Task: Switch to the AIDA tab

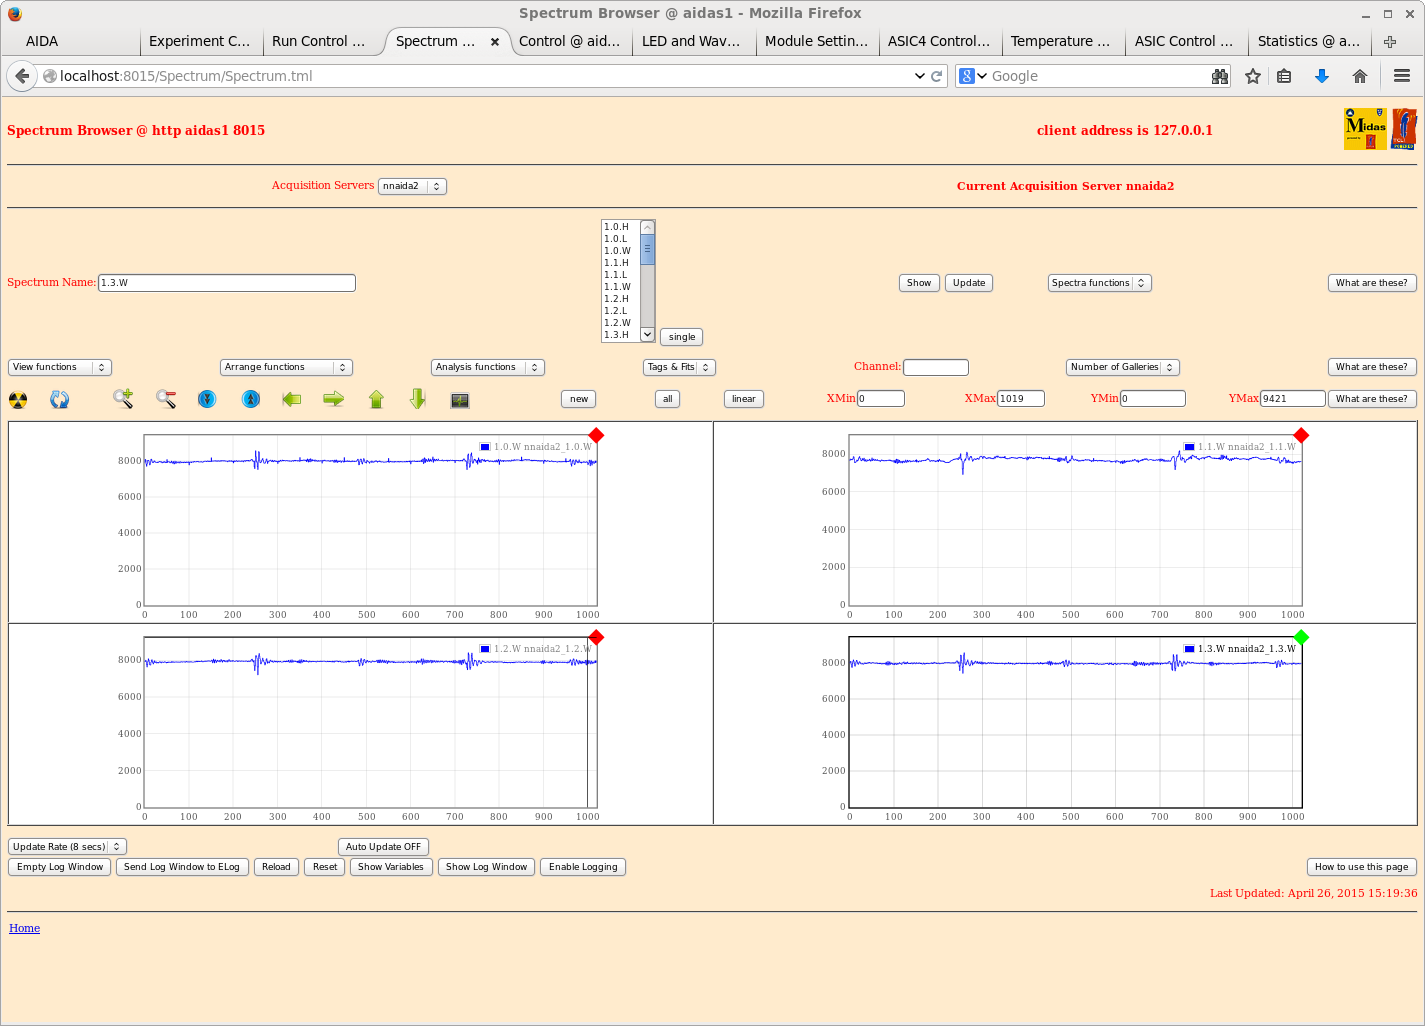Action: (x=70, y=41)
